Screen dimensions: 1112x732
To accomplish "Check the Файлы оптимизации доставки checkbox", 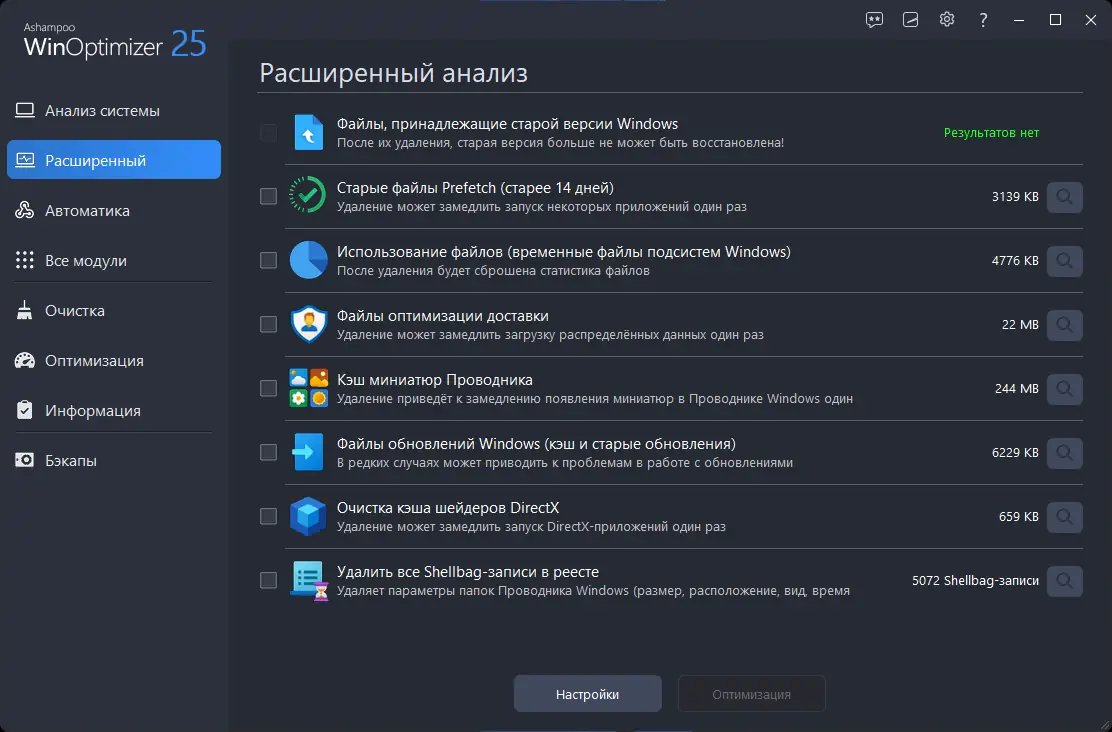I will [x=267, y=324].
